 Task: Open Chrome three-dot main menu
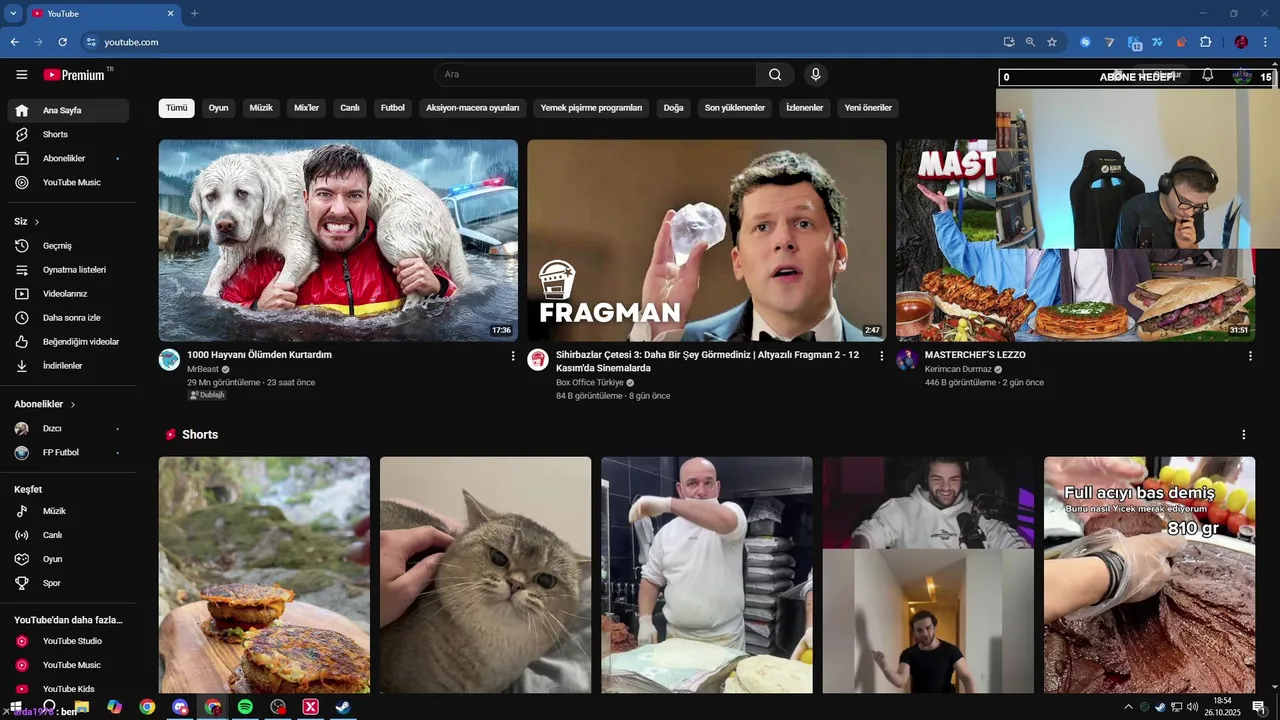1266,42
